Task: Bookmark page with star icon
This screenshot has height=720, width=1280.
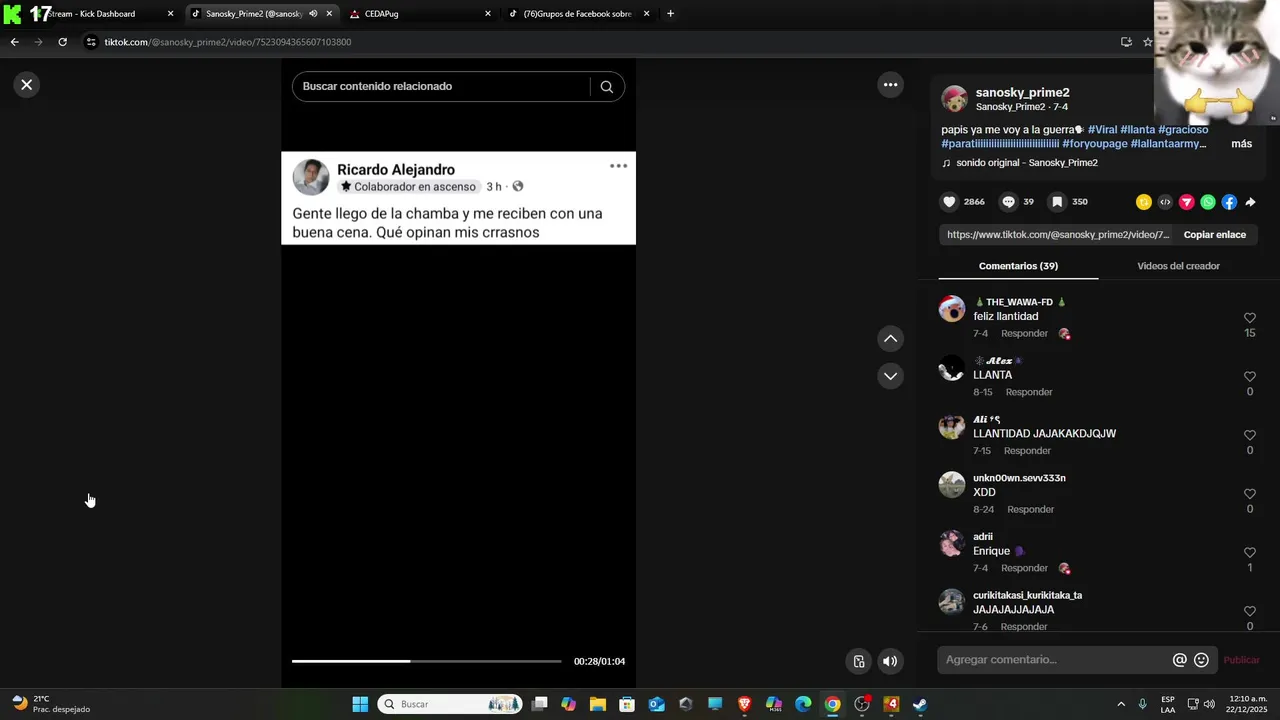Action: 1147,42
